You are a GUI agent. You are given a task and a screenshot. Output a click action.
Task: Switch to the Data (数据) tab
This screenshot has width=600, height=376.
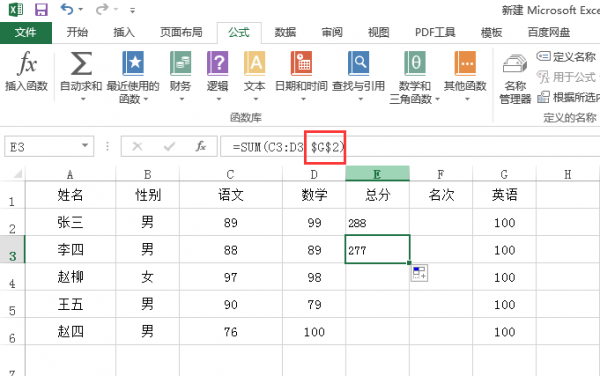coord(285,32)
